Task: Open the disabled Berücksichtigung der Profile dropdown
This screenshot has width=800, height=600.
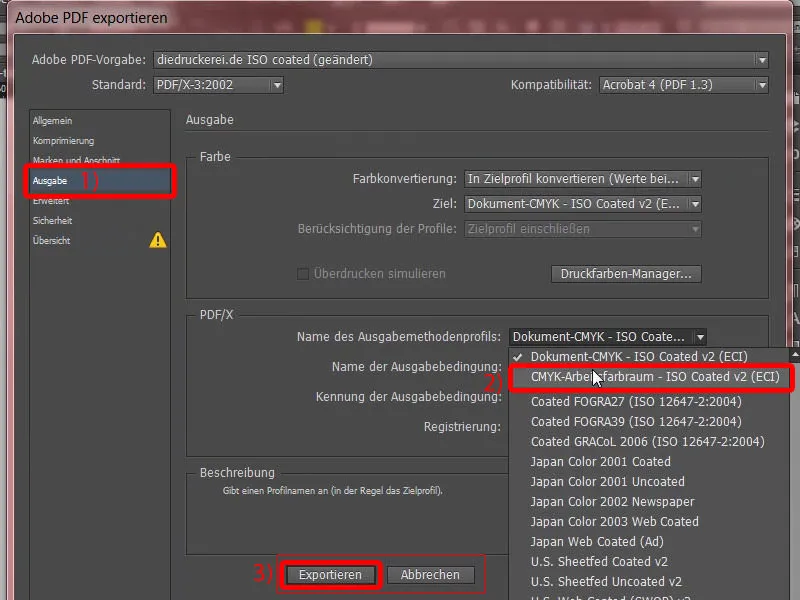Action: click(x=582, y=229)
